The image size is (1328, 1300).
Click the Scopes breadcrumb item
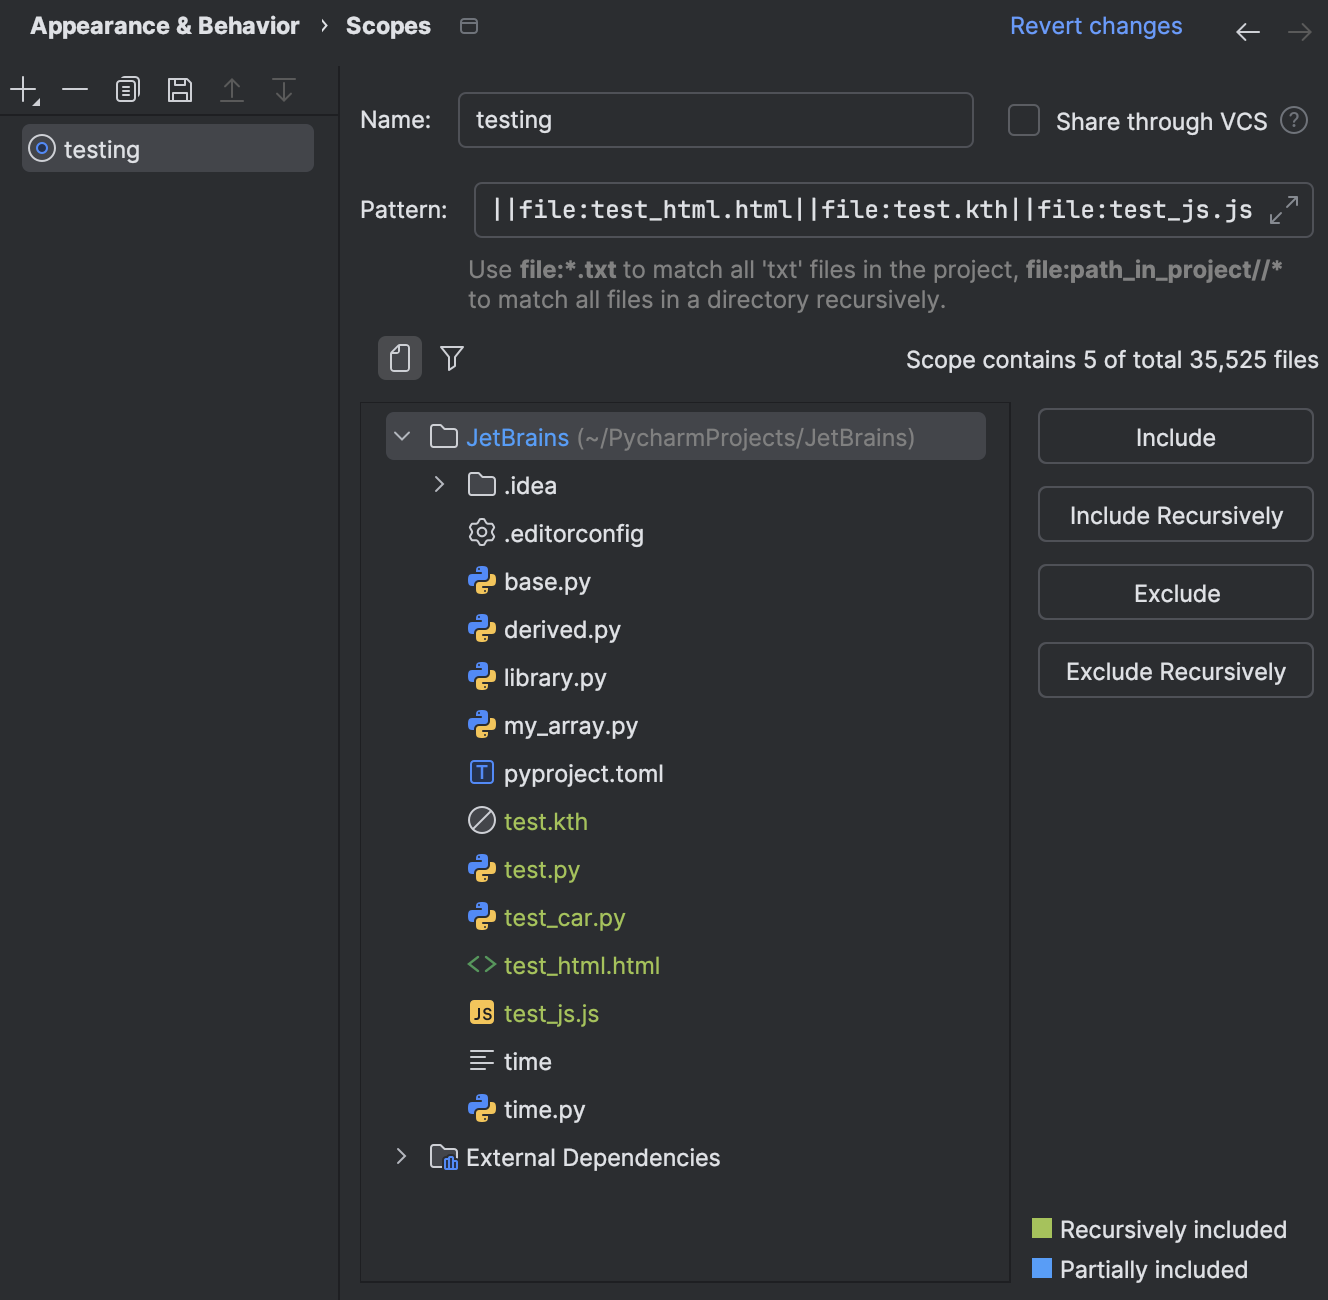click(x=388, y=25)
